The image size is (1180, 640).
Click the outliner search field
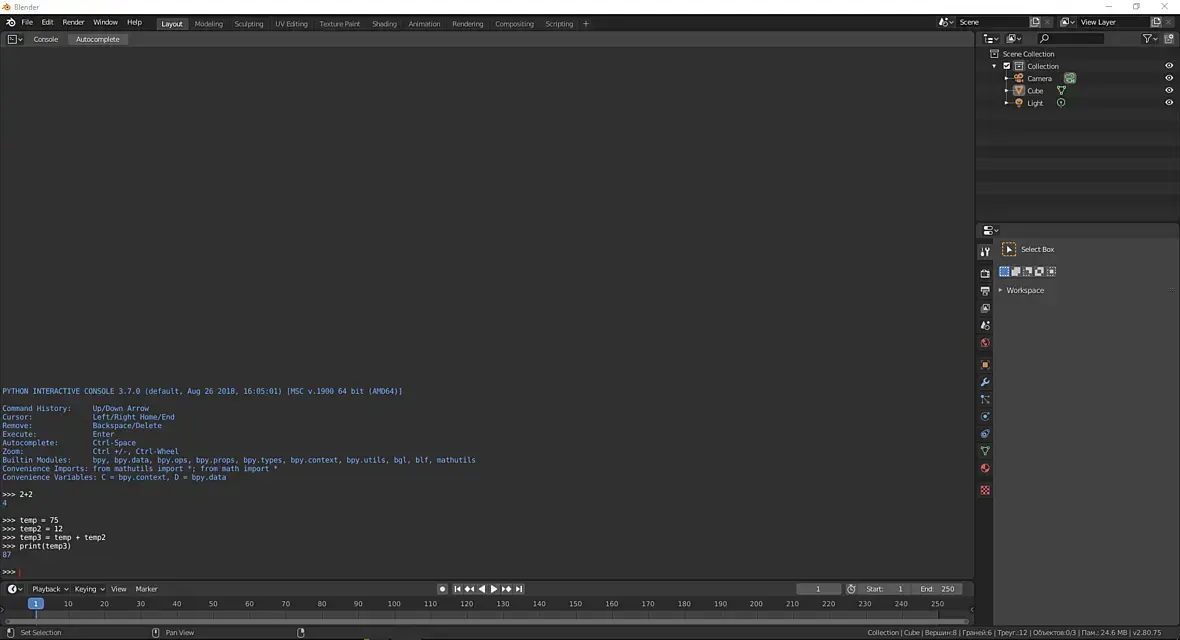pos(1071,38)
